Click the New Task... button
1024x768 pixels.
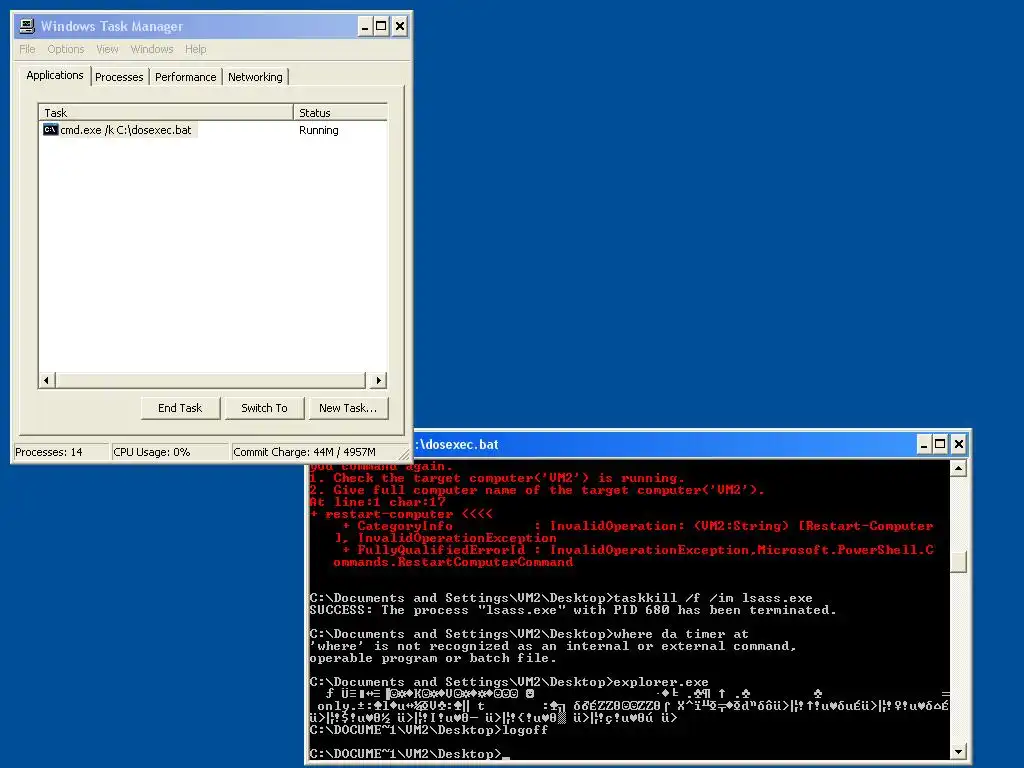click(348, 408)
